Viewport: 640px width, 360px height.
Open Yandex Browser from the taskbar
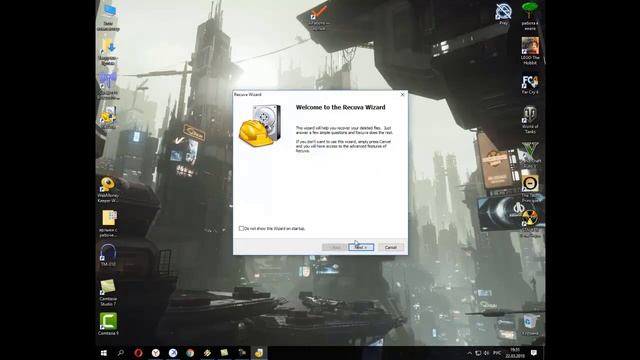[x=156, y=353]
